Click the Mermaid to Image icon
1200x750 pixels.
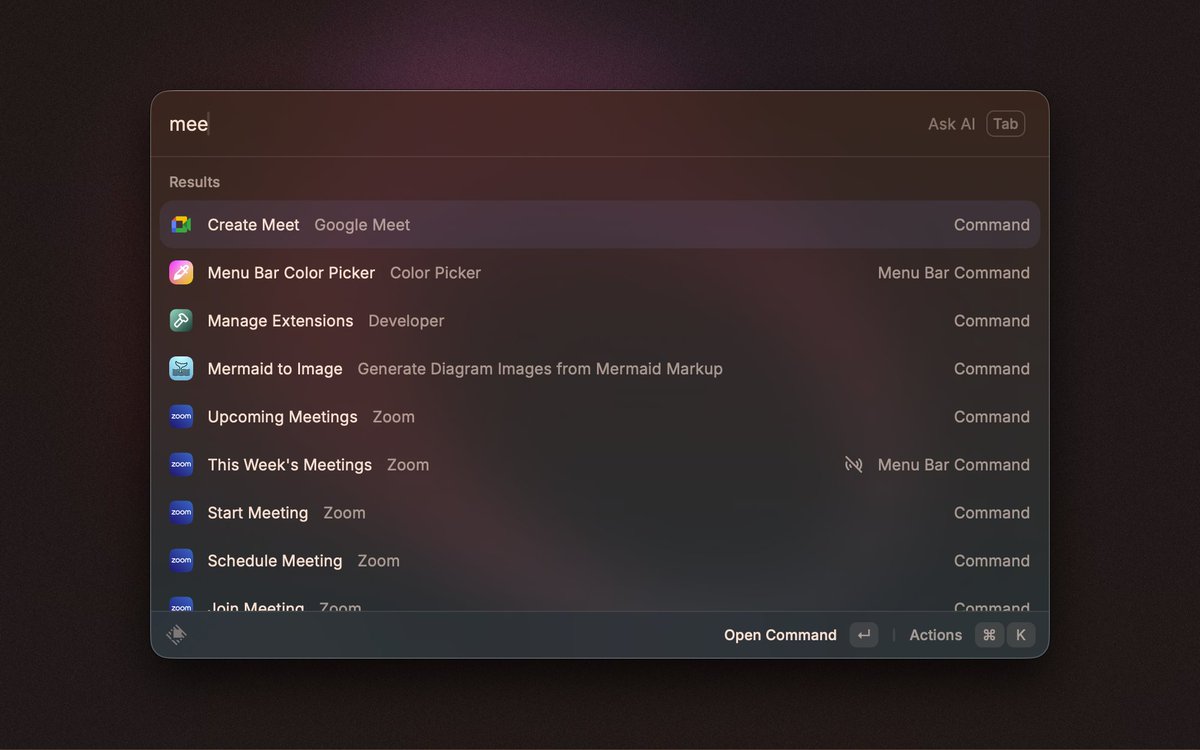click(181, 369)
